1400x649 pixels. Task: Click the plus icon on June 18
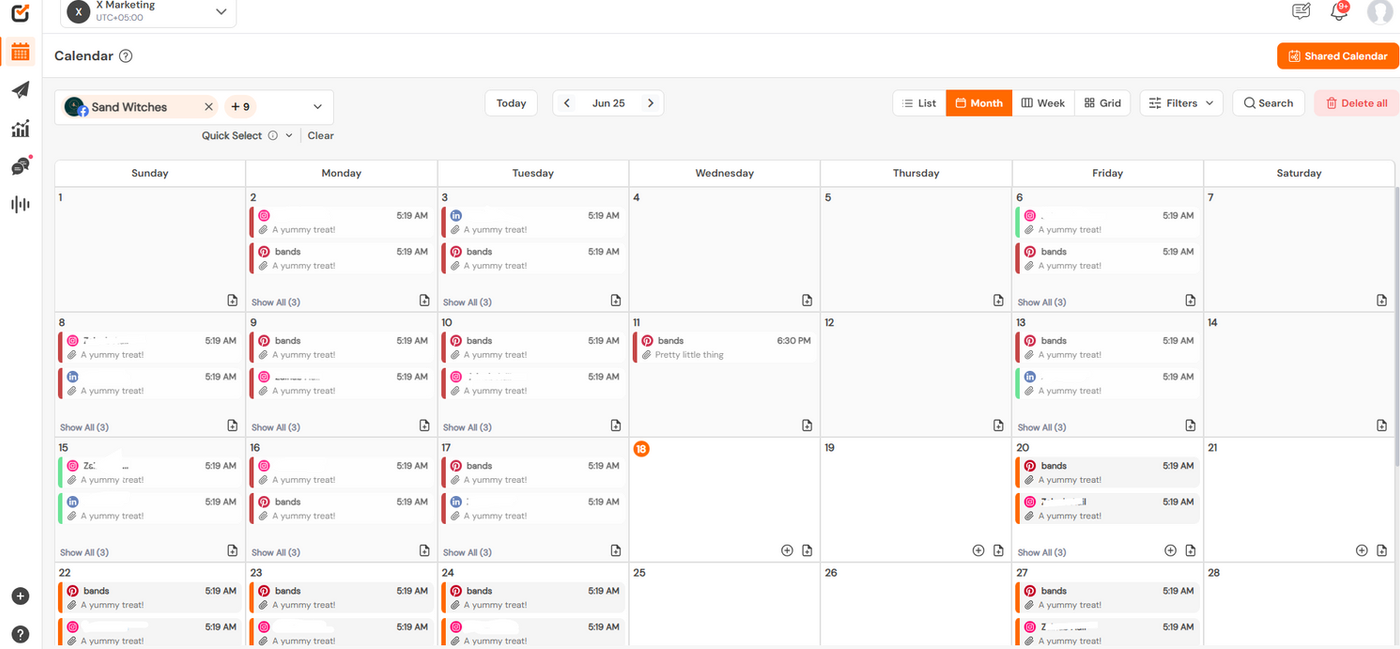787,550
